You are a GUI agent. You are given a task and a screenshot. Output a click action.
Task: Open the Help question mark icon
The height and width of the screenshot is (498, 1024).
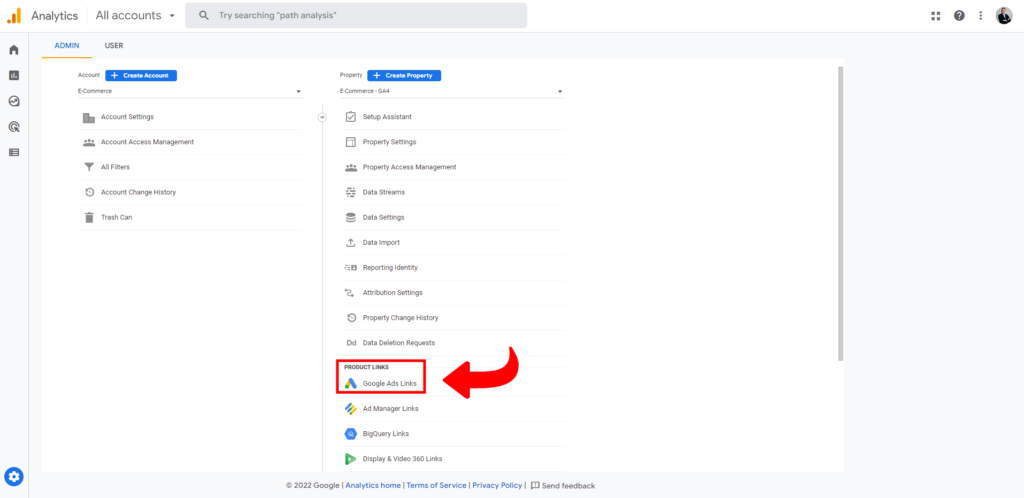[x=959, y=16]
